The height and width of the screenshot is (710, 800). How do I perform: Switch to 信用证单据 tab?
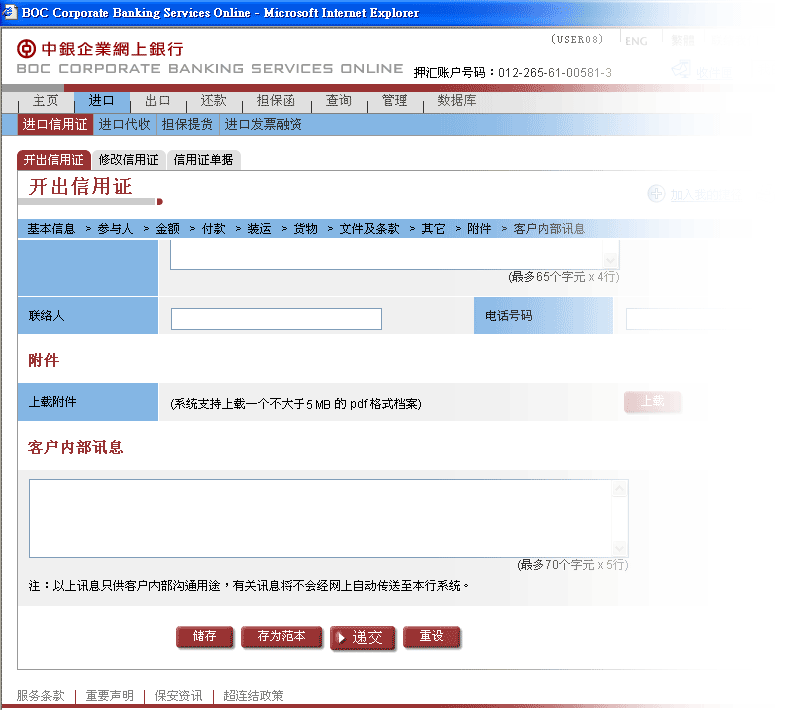coord(203,159)
